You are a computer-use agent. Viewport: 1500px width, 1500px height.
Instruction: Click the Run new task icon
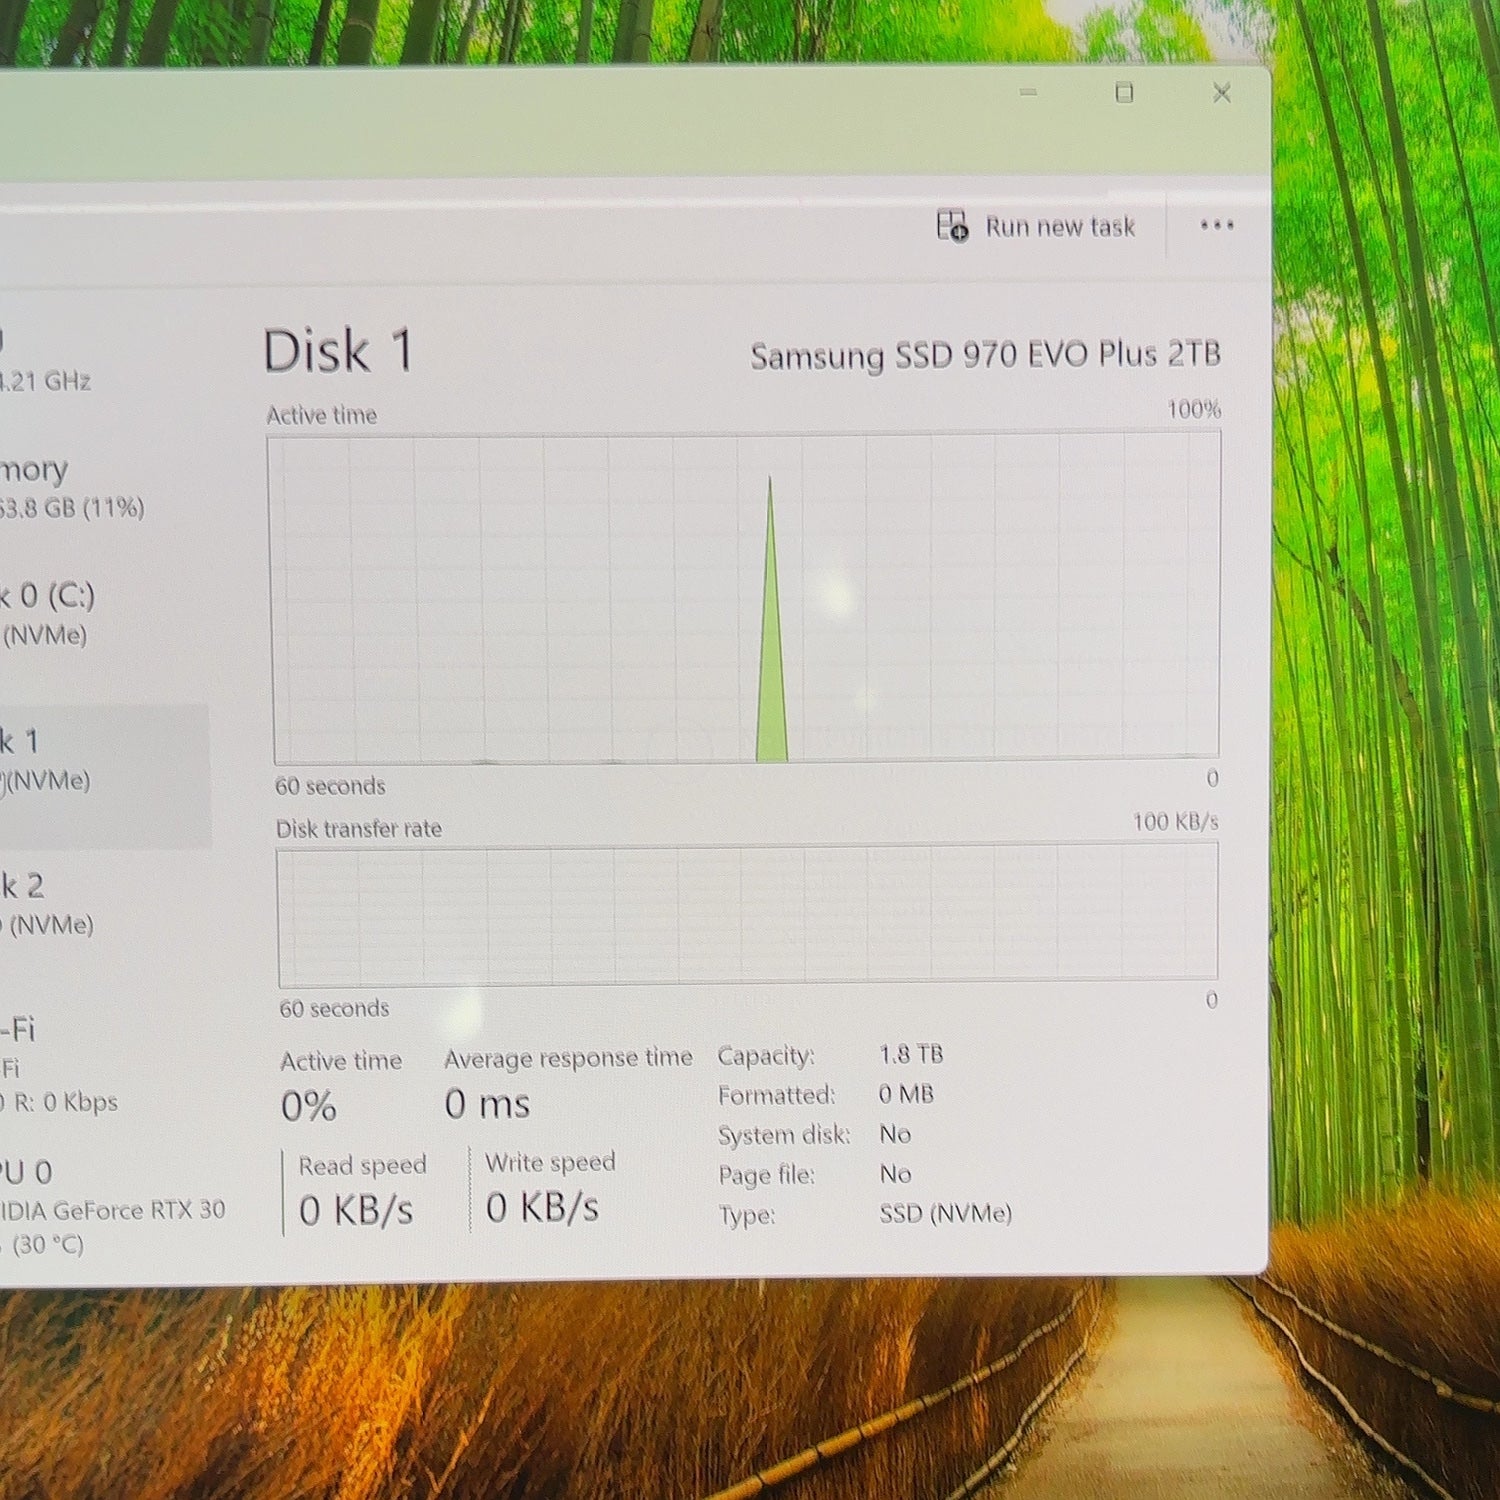952,226
